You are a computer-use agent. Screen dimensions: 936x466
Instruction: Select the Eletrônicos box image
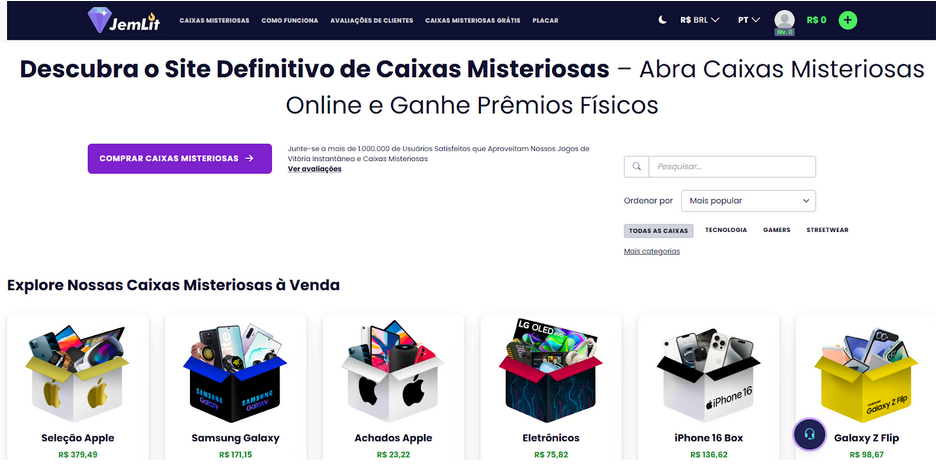coord(550,371)
